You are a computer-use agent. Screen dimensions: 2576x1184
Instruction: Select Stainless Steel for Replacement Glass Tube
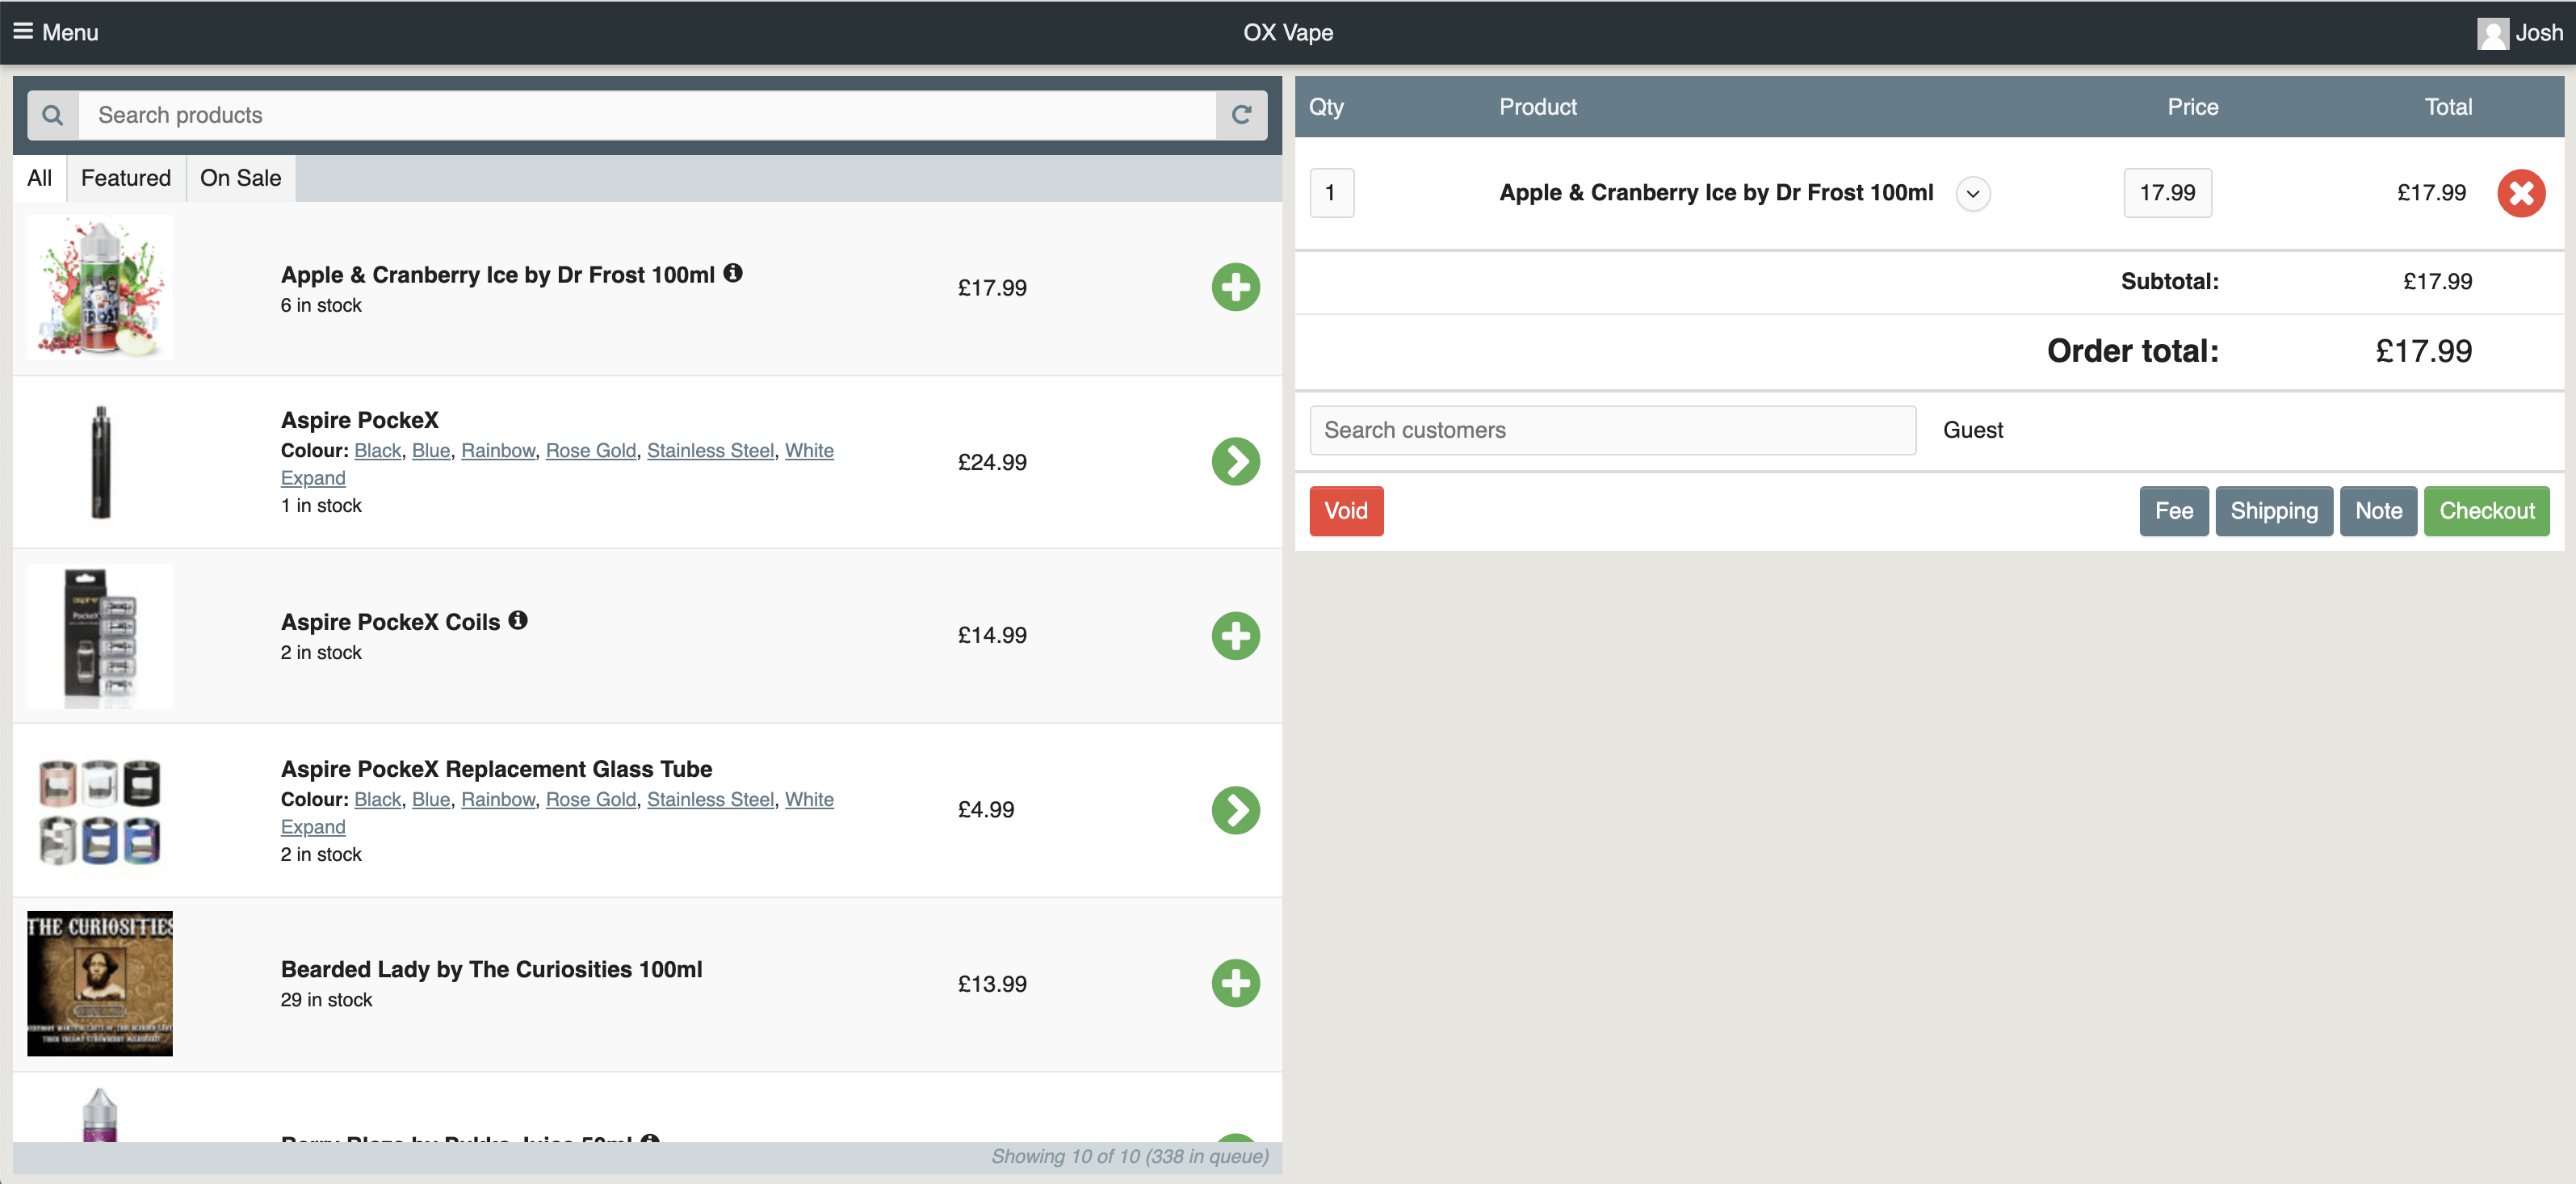(711, 800)
